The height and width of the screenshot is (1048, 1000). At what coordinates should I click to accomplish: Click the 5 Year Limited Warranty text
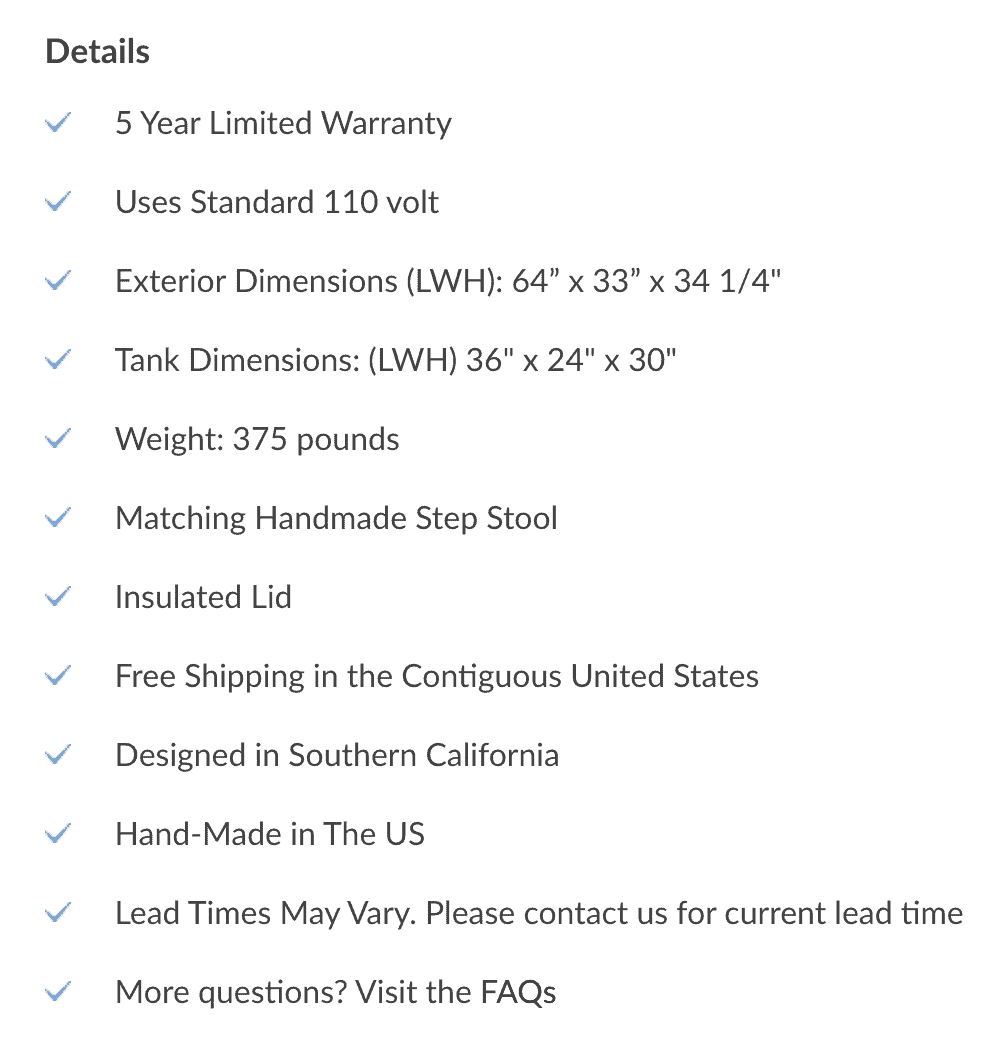pos(283,124)
